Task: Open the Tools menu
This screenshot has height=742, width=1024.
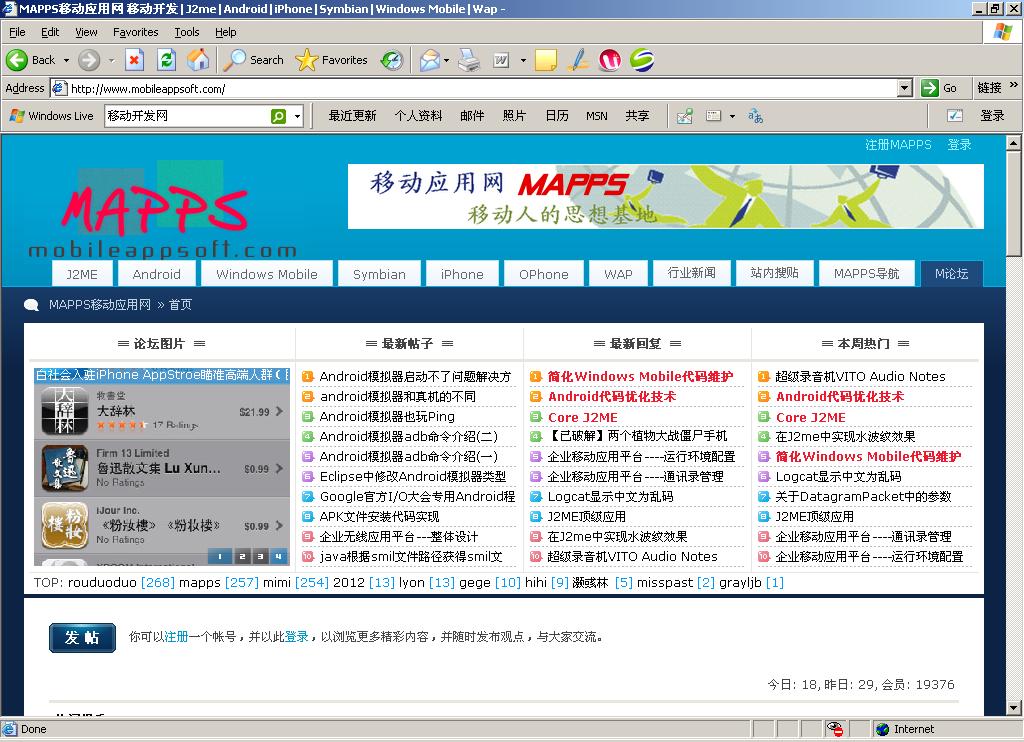Action: (187, 32)
